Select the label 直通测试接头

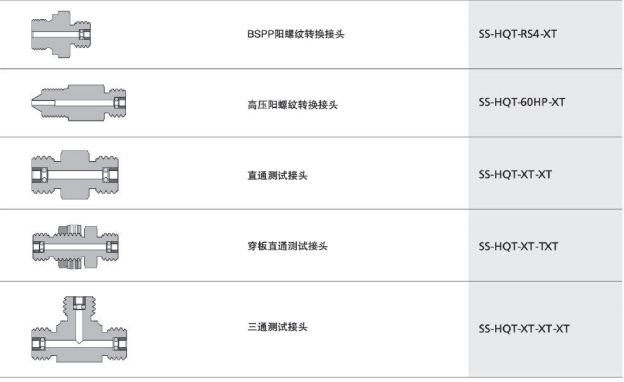(277, 175)
